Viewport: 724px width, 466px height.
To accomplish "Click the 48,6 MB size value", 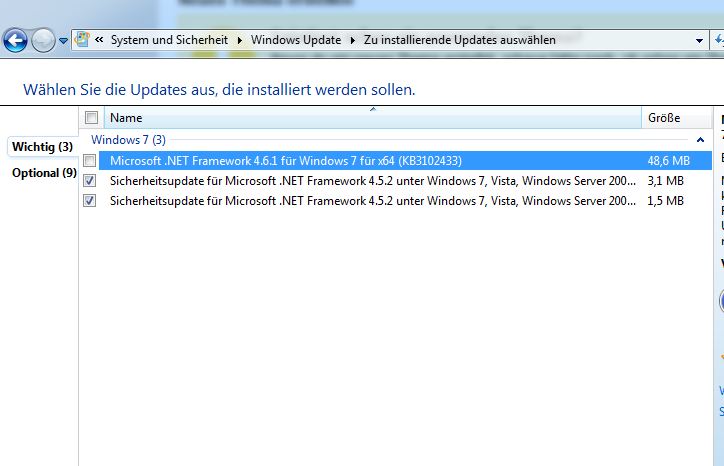I will coord(669,161).
